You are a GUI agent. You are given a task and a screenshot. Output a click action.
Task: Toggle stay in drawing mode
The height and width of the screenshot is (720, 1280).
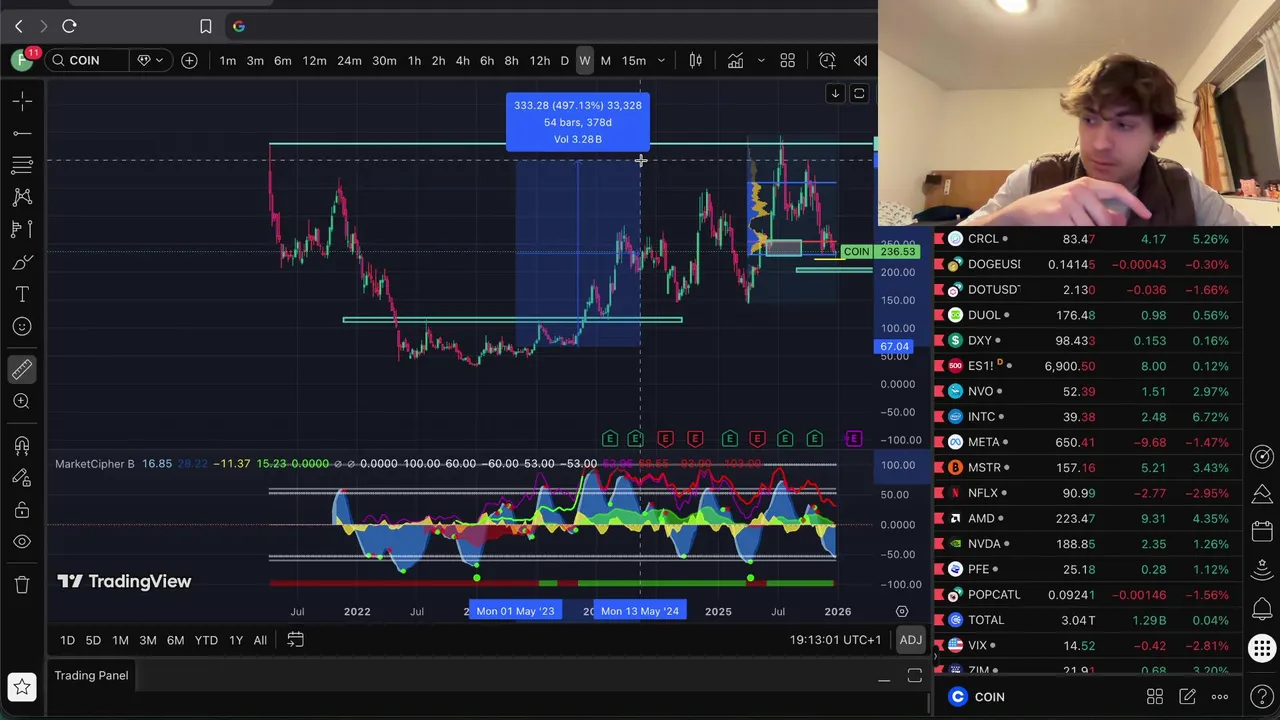[22, 478]
